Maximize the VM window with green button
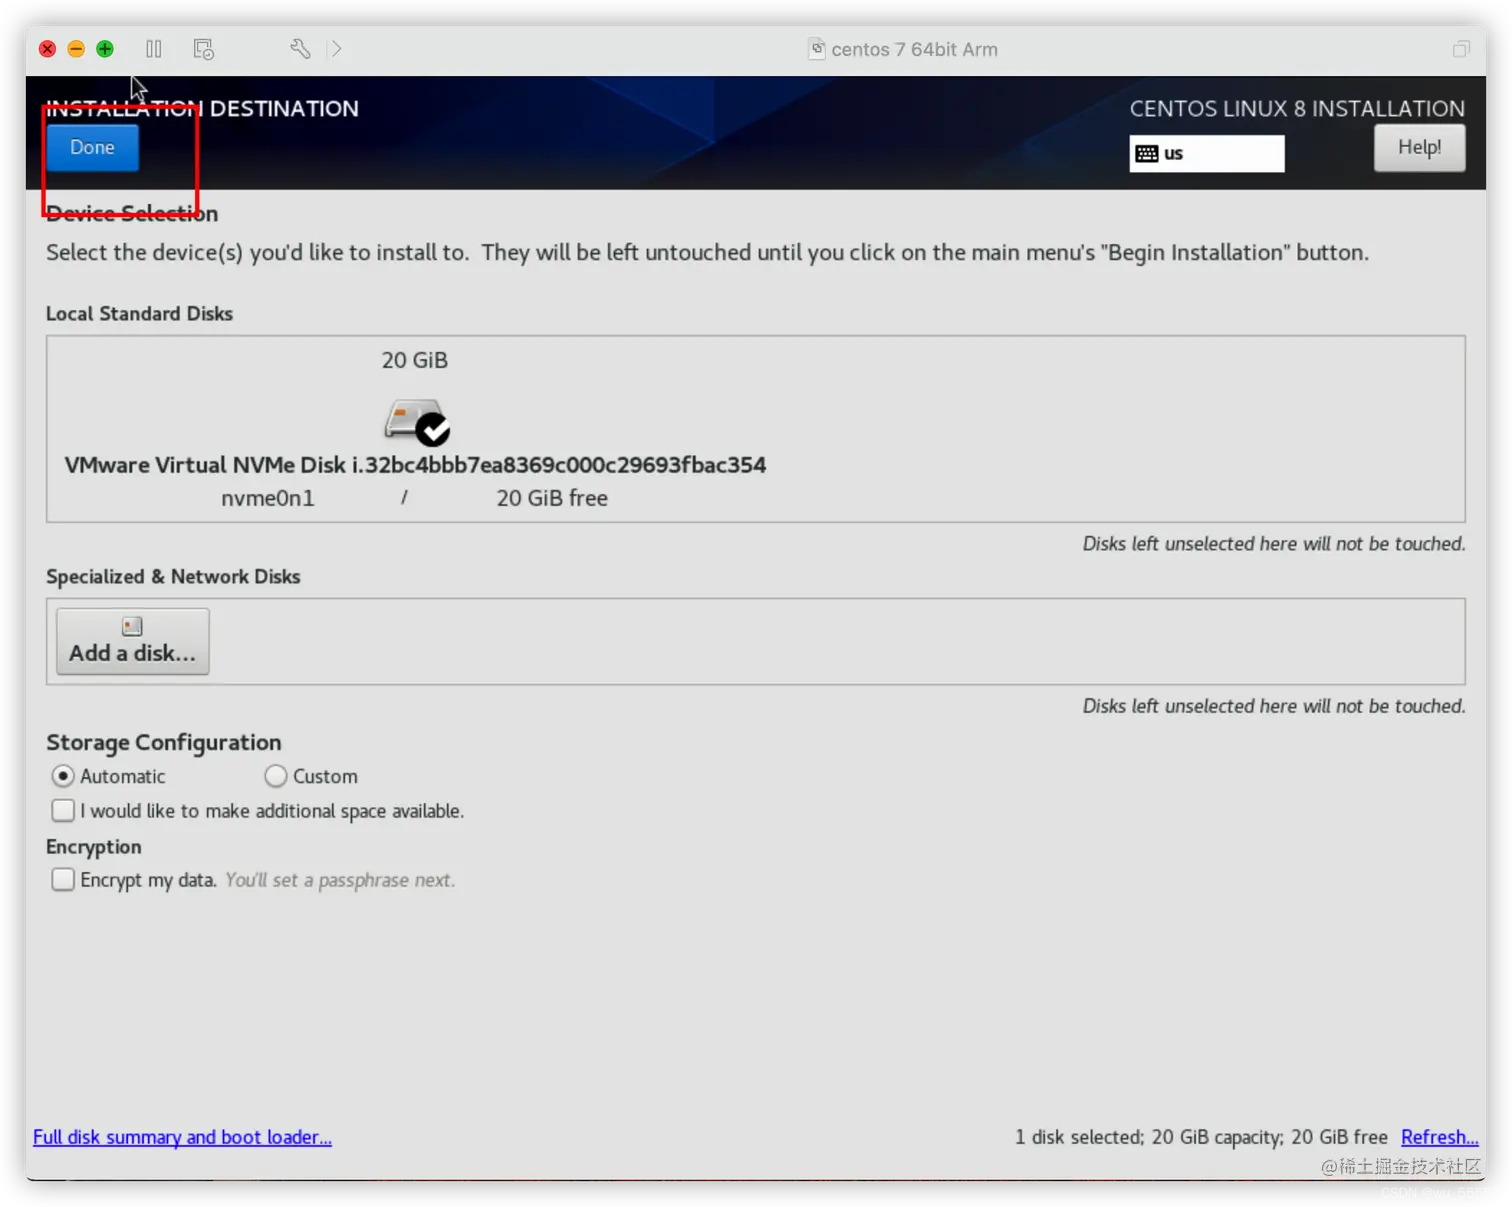The height and width of the screenshot is (1207, 1512). (105, 49)
